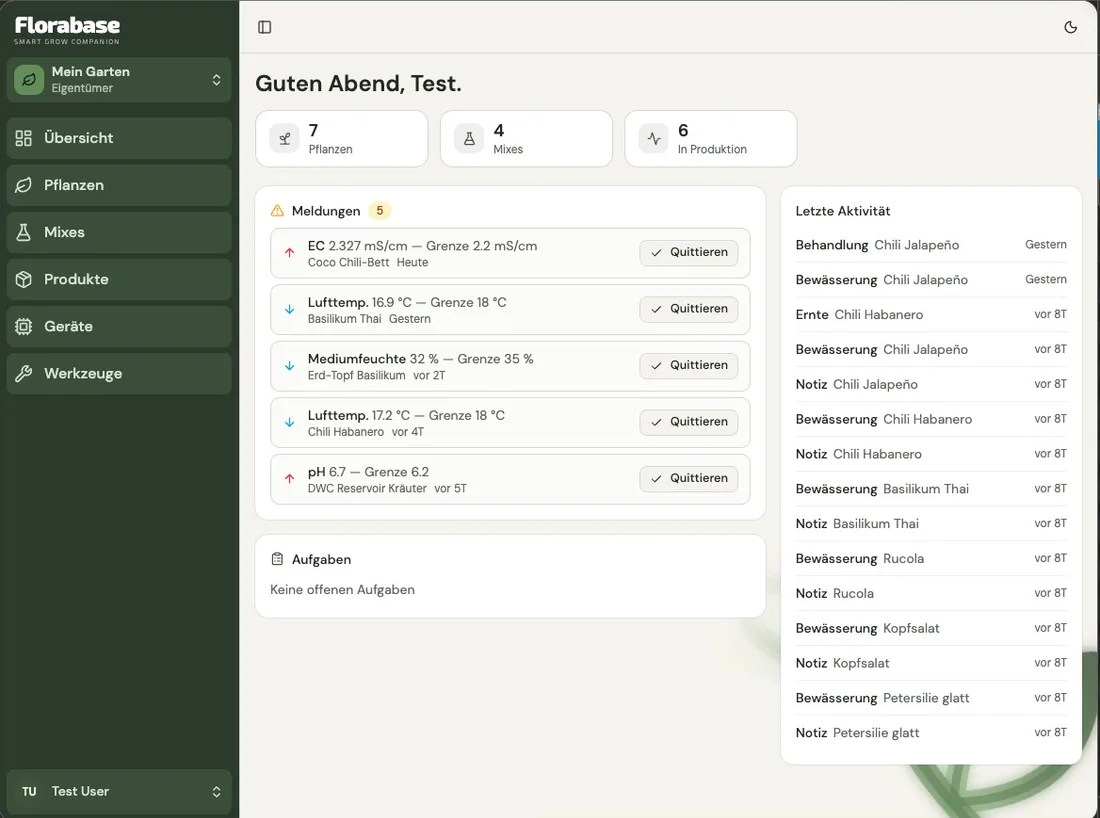The image size is (1100, 818).
Task: Click the Mixes flask icon in sidebar
Action: [24, 232]
